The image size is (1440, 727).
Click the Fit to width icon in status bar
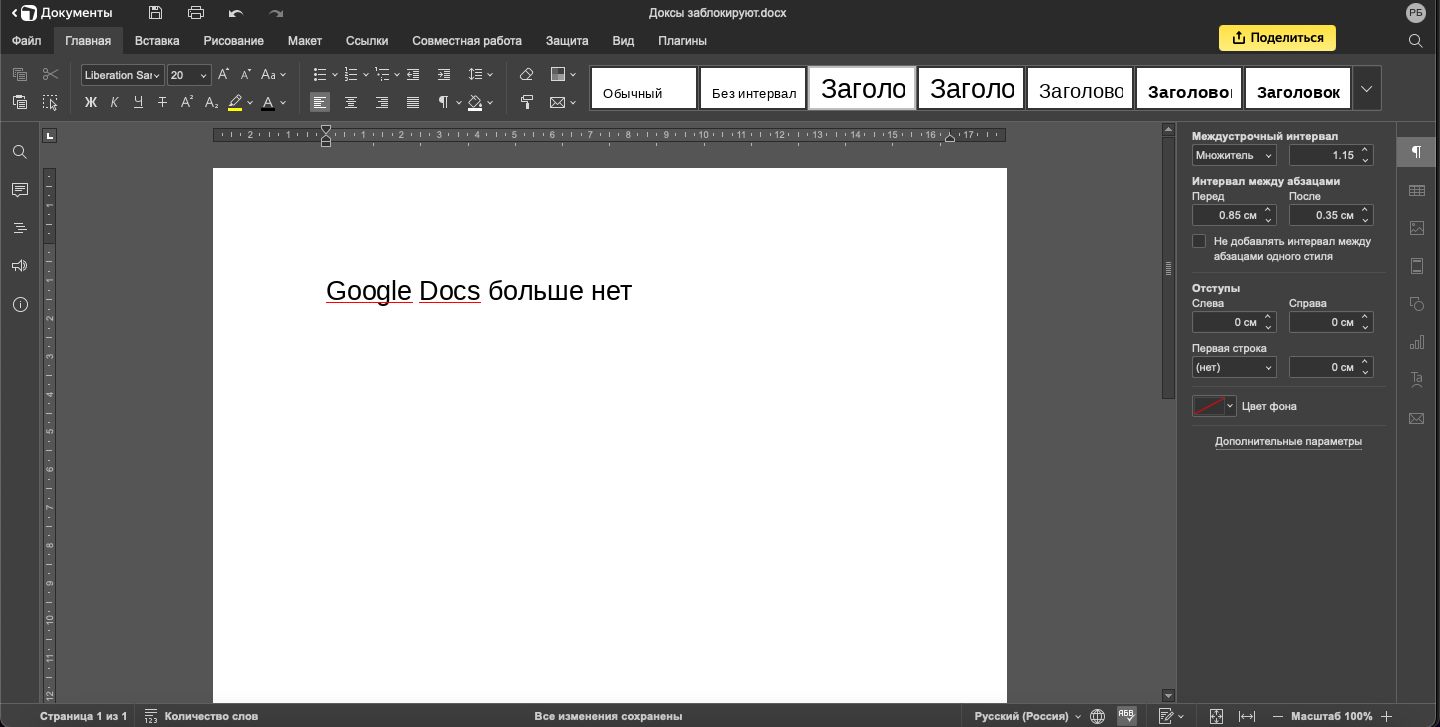coord(1247,716)
